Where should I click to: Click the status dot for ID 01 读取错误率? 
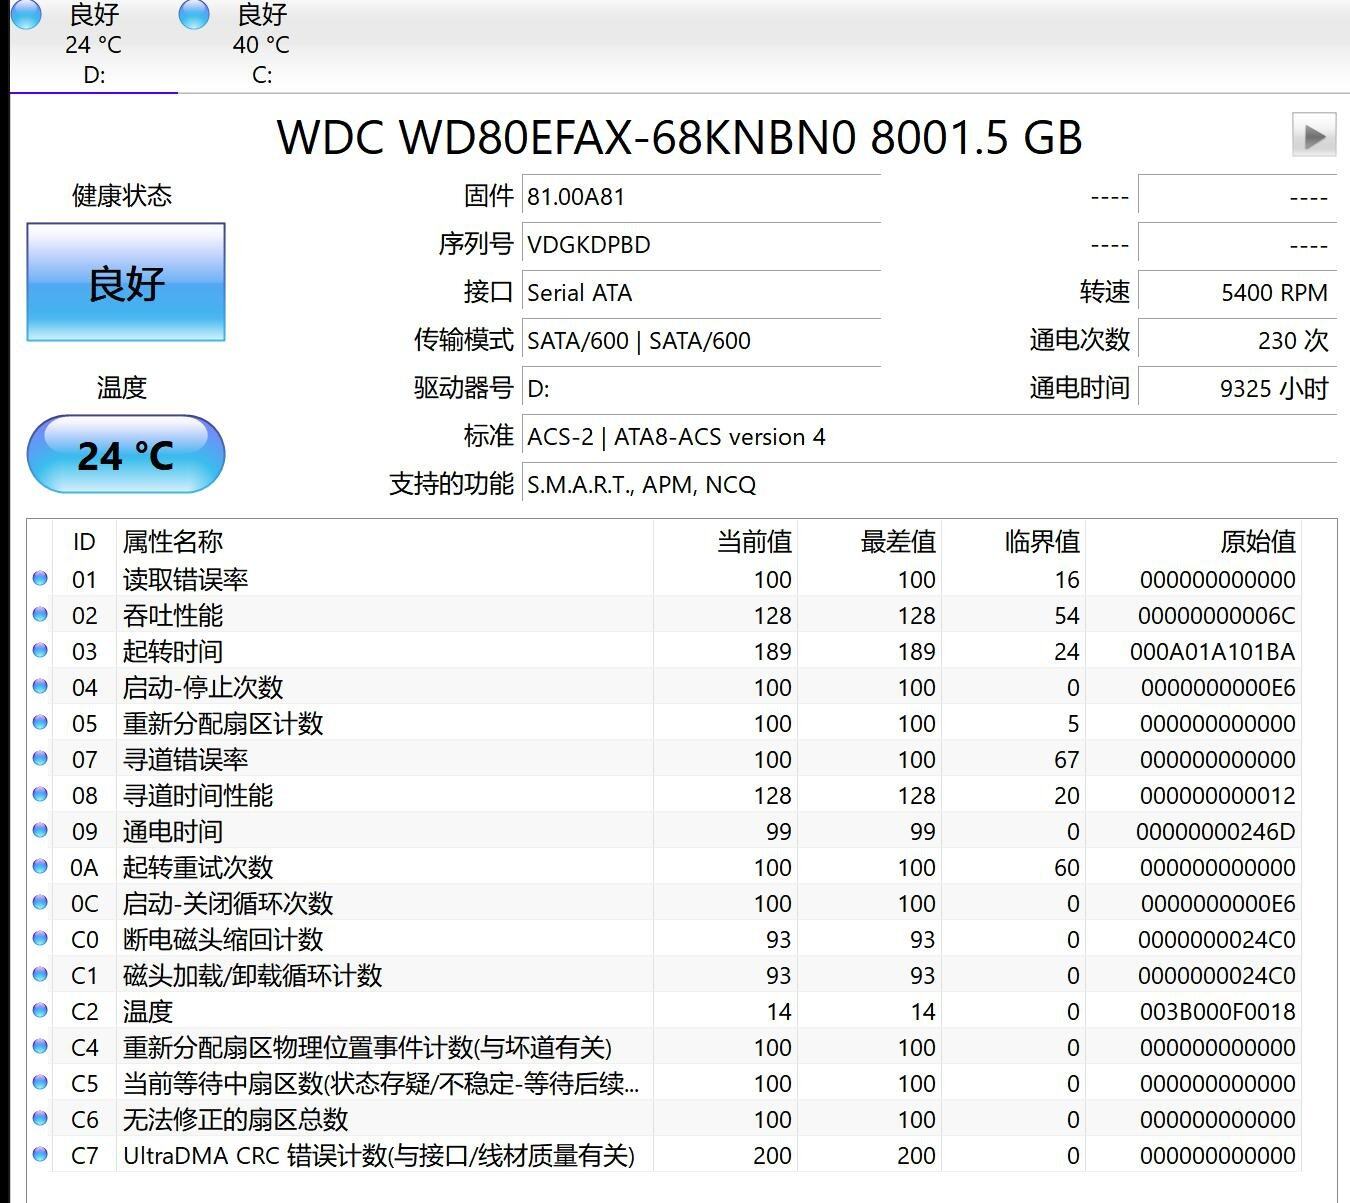(40, 578)
